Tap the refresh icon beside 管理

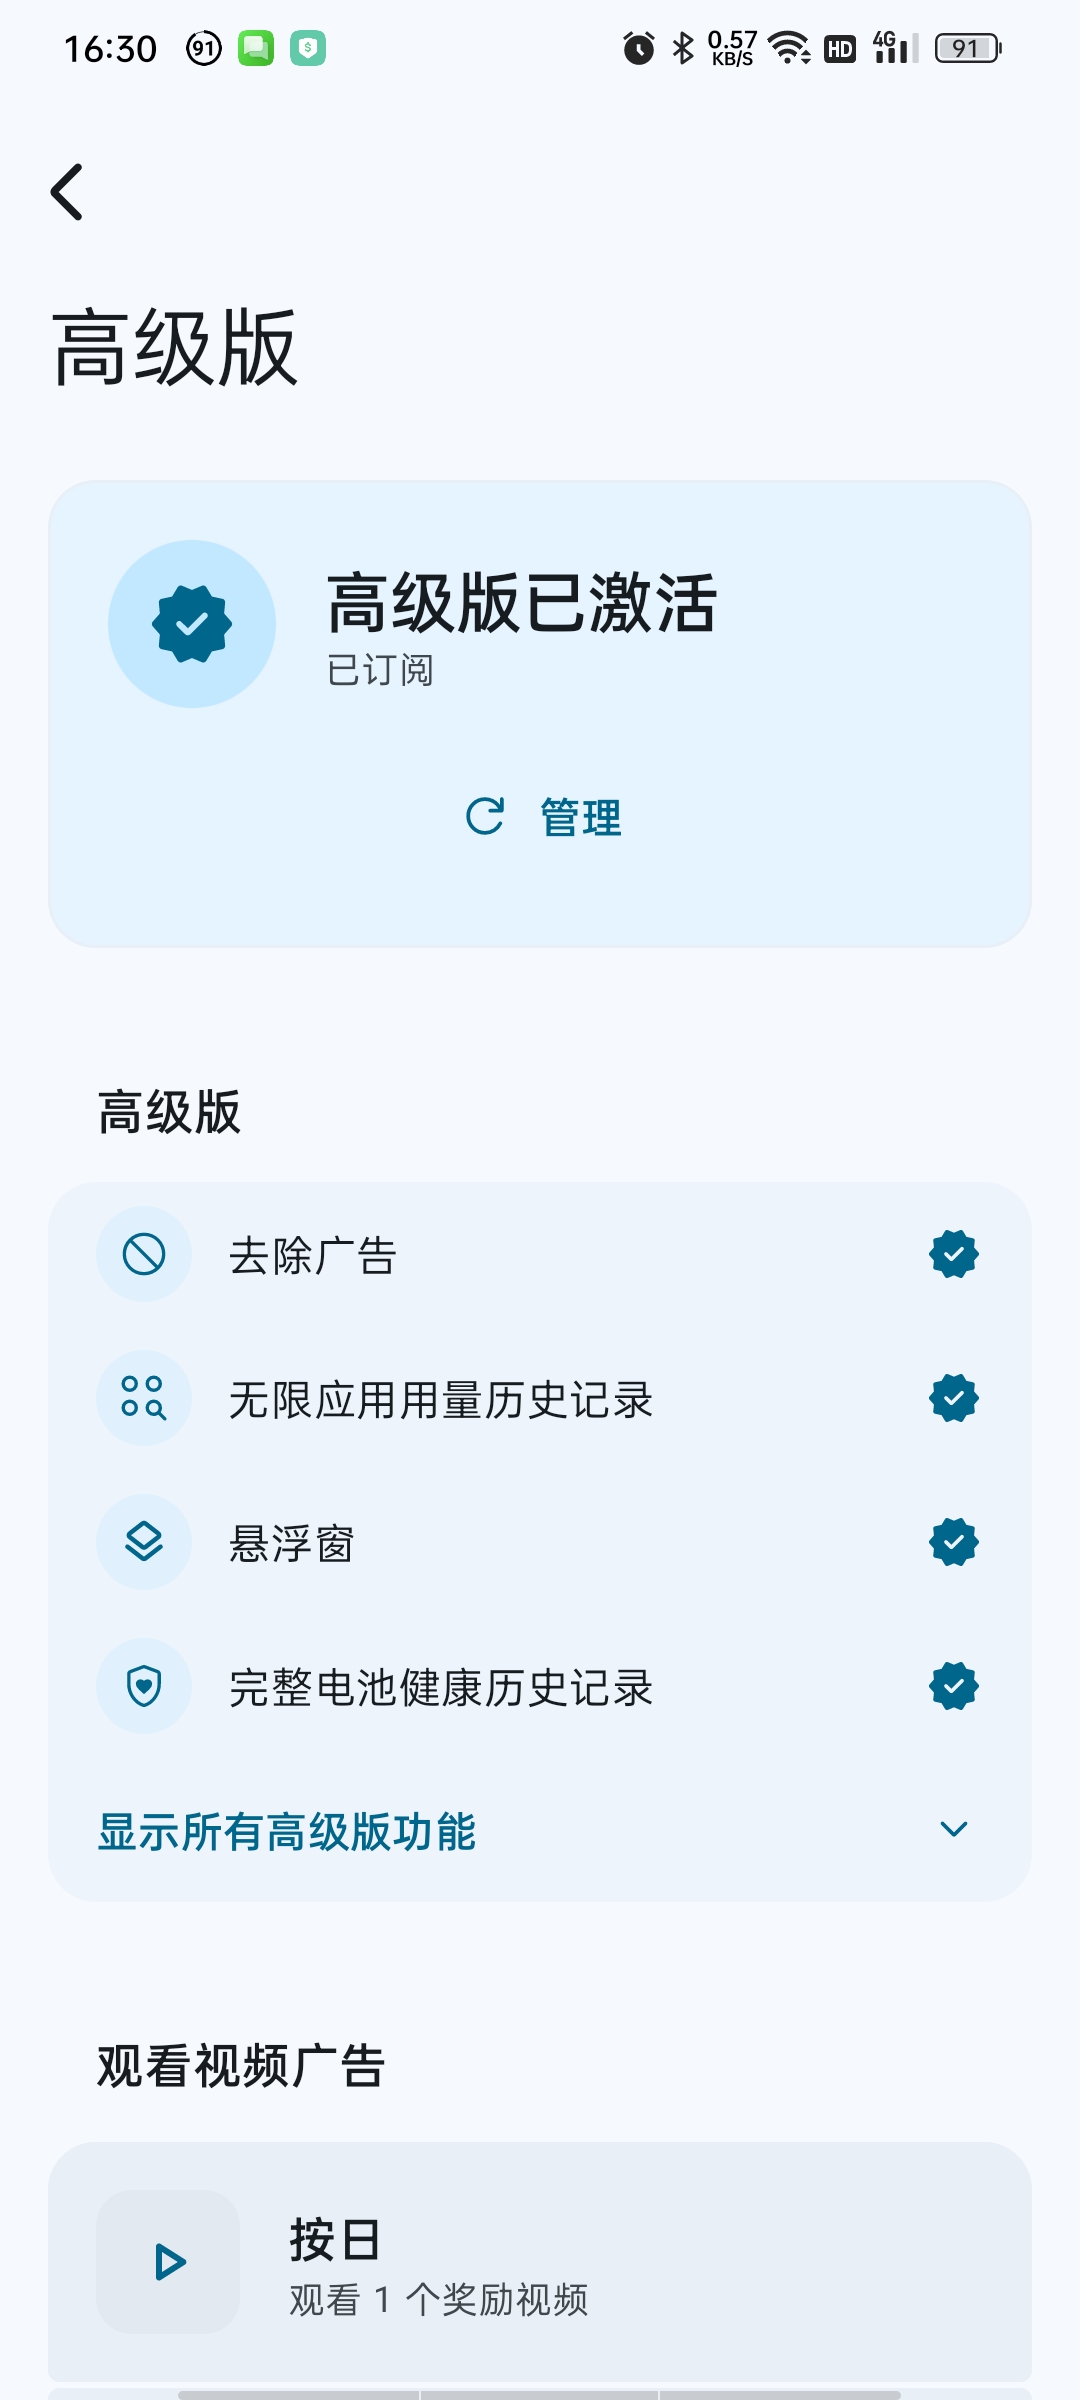(x=485, y=816)
